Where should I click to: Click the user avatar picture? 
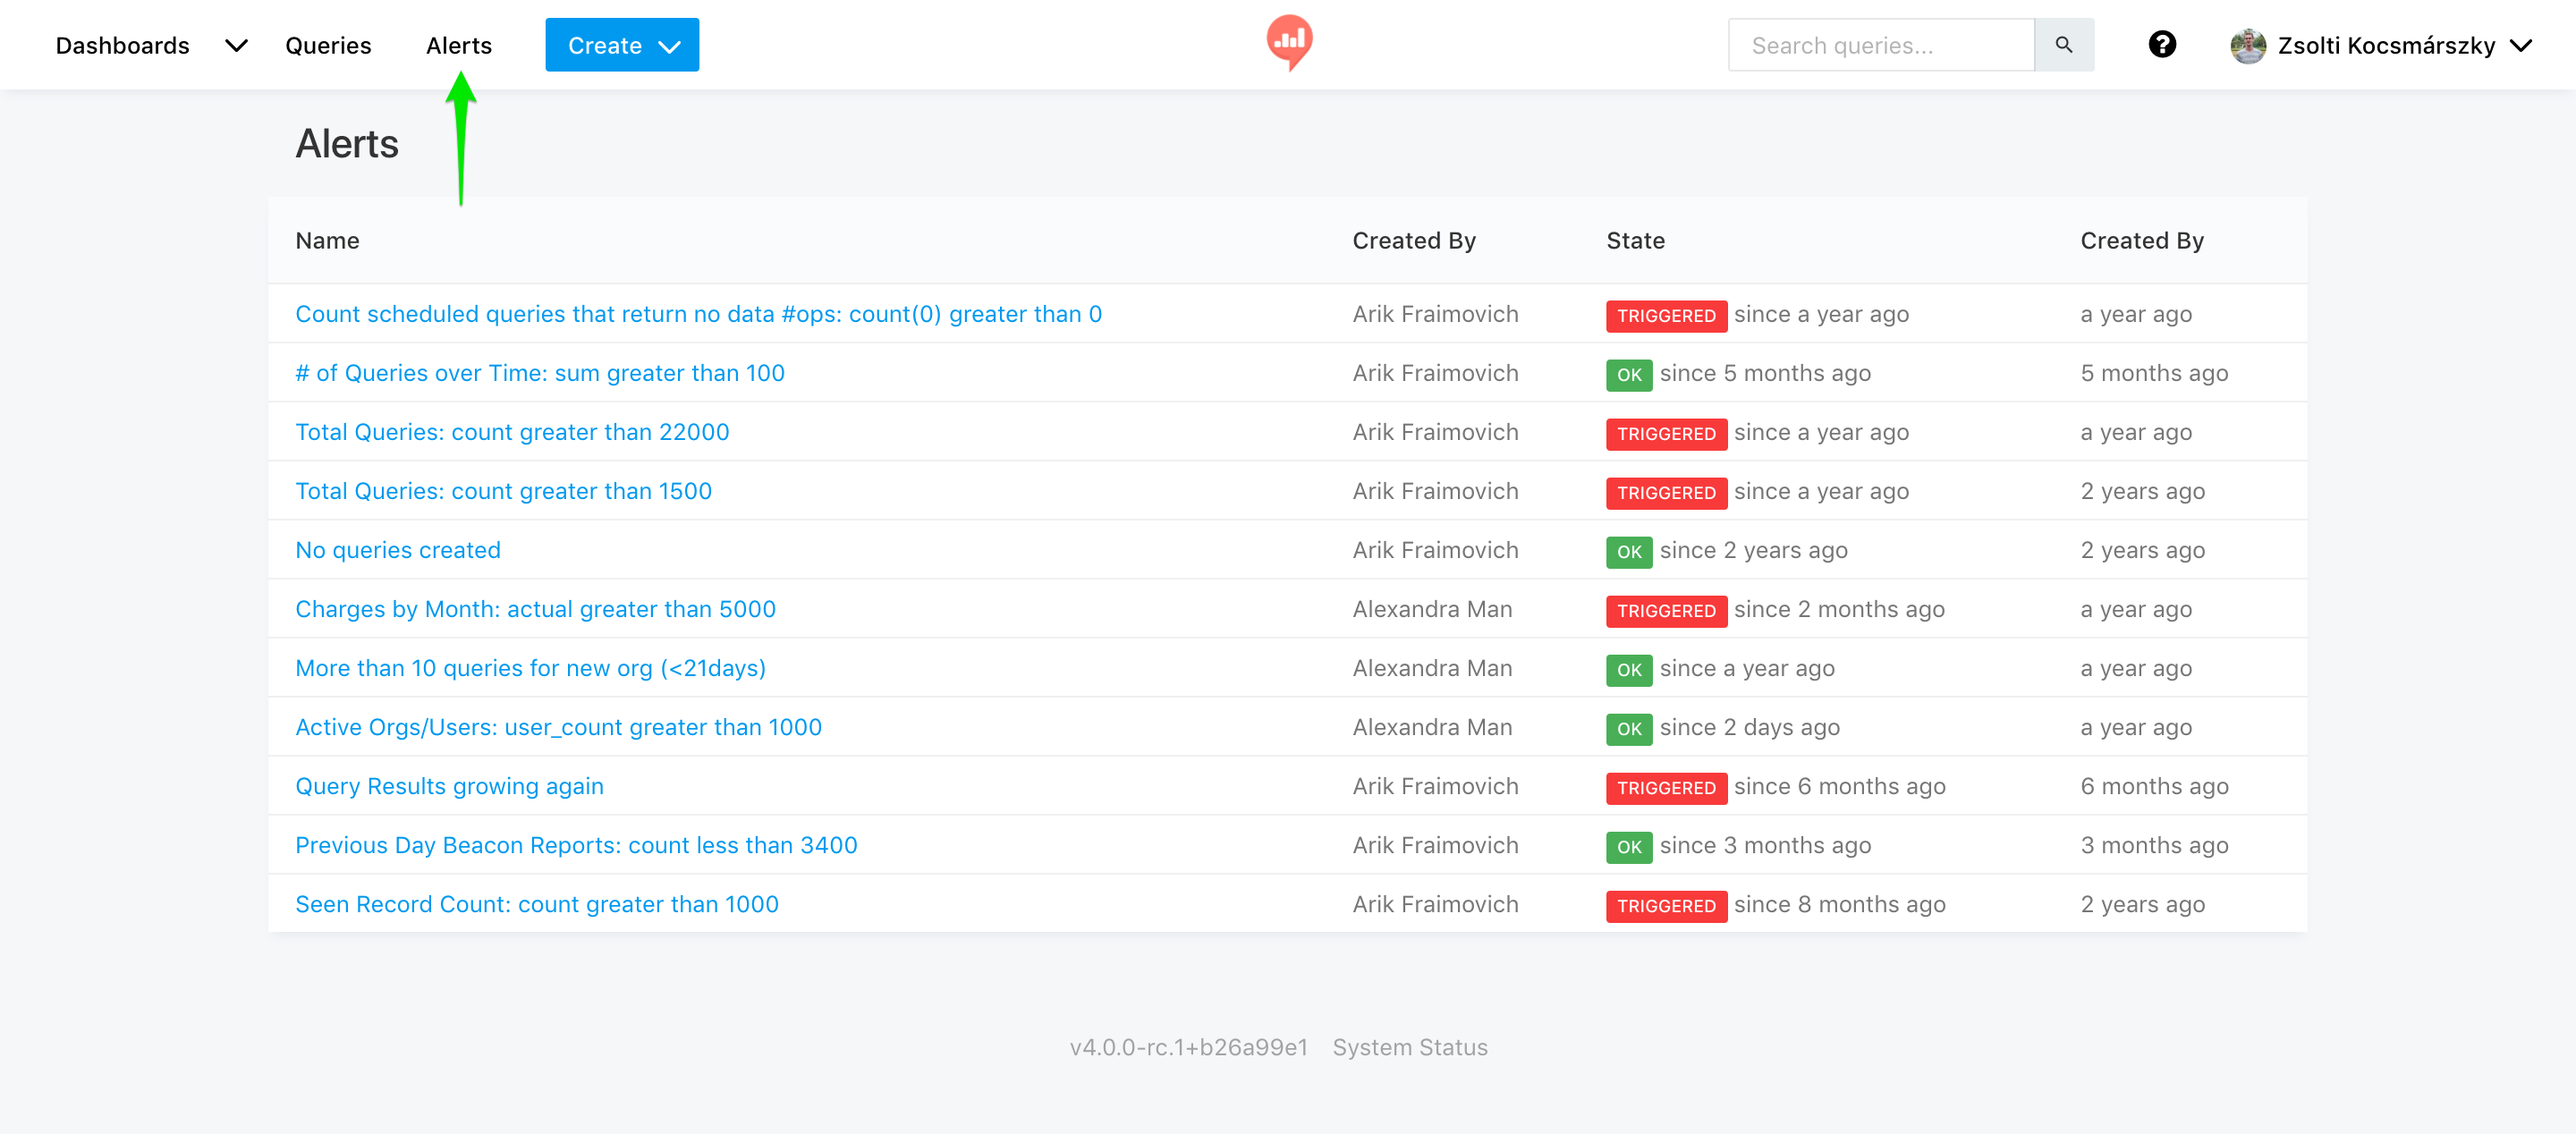pyautogui.click(x=2247, y=46)
